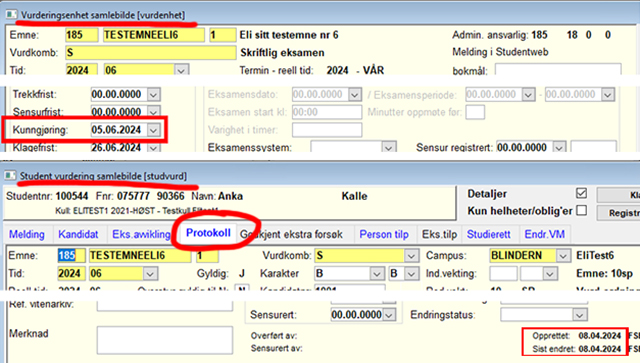Click the Opprettet date 08.04.2024
Screen dimensions: 640x363
(600, 336)
